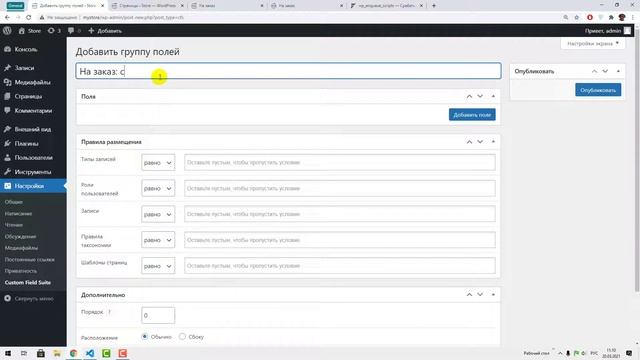This screenshot has width=640, height=360.
Task: Open Внешний вид in the sidebar
Action: coord(32,129)
